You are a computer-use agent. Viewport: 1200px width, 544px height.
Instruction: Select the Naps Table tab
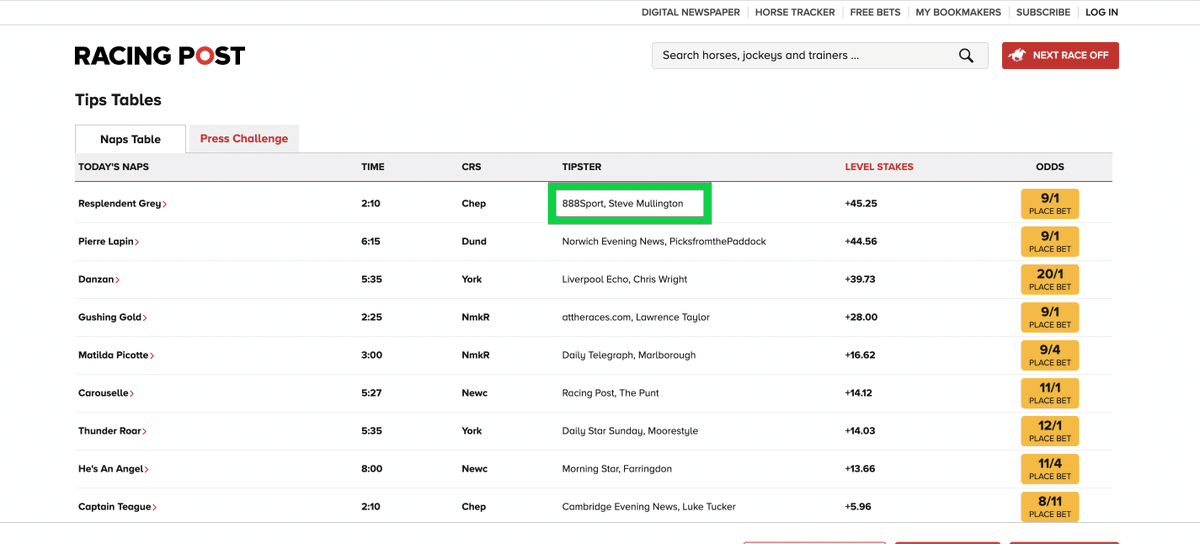pos(131,139)
